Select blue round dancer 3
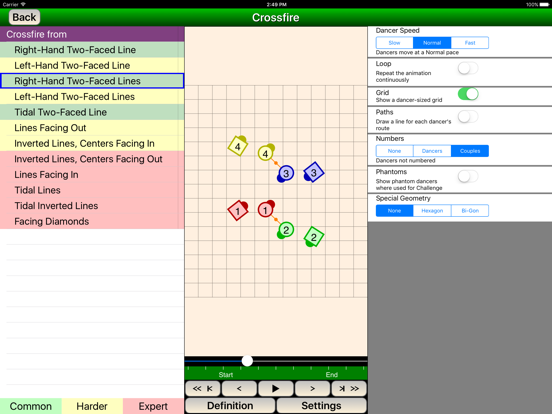Viewport: 552px width, 414px height. tap(286, 174)
